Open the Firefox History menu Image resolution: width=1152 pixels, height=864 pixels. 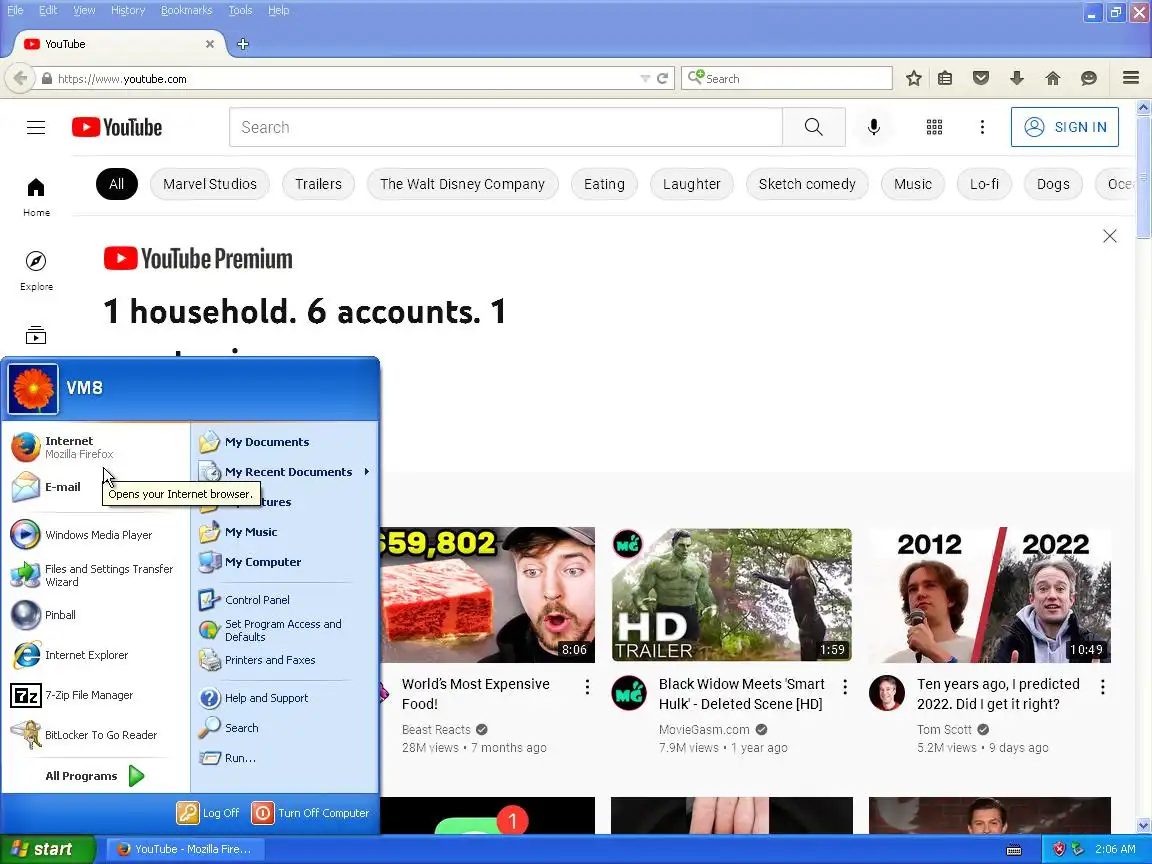[x=128, y=10]
